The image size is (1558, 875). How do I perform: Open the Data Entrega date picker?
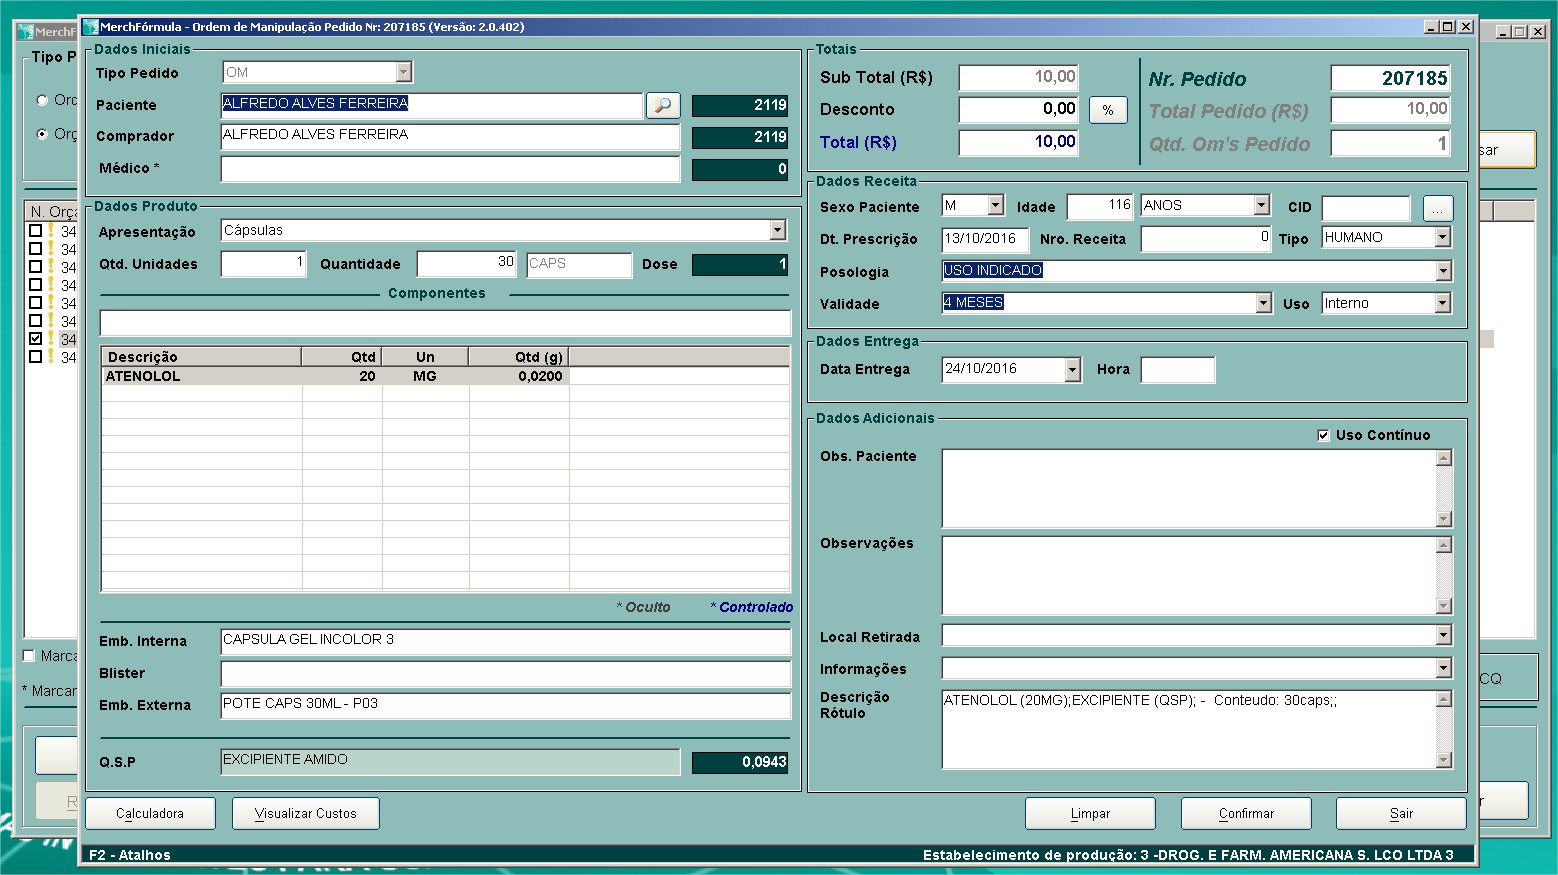coord(1072,370)
